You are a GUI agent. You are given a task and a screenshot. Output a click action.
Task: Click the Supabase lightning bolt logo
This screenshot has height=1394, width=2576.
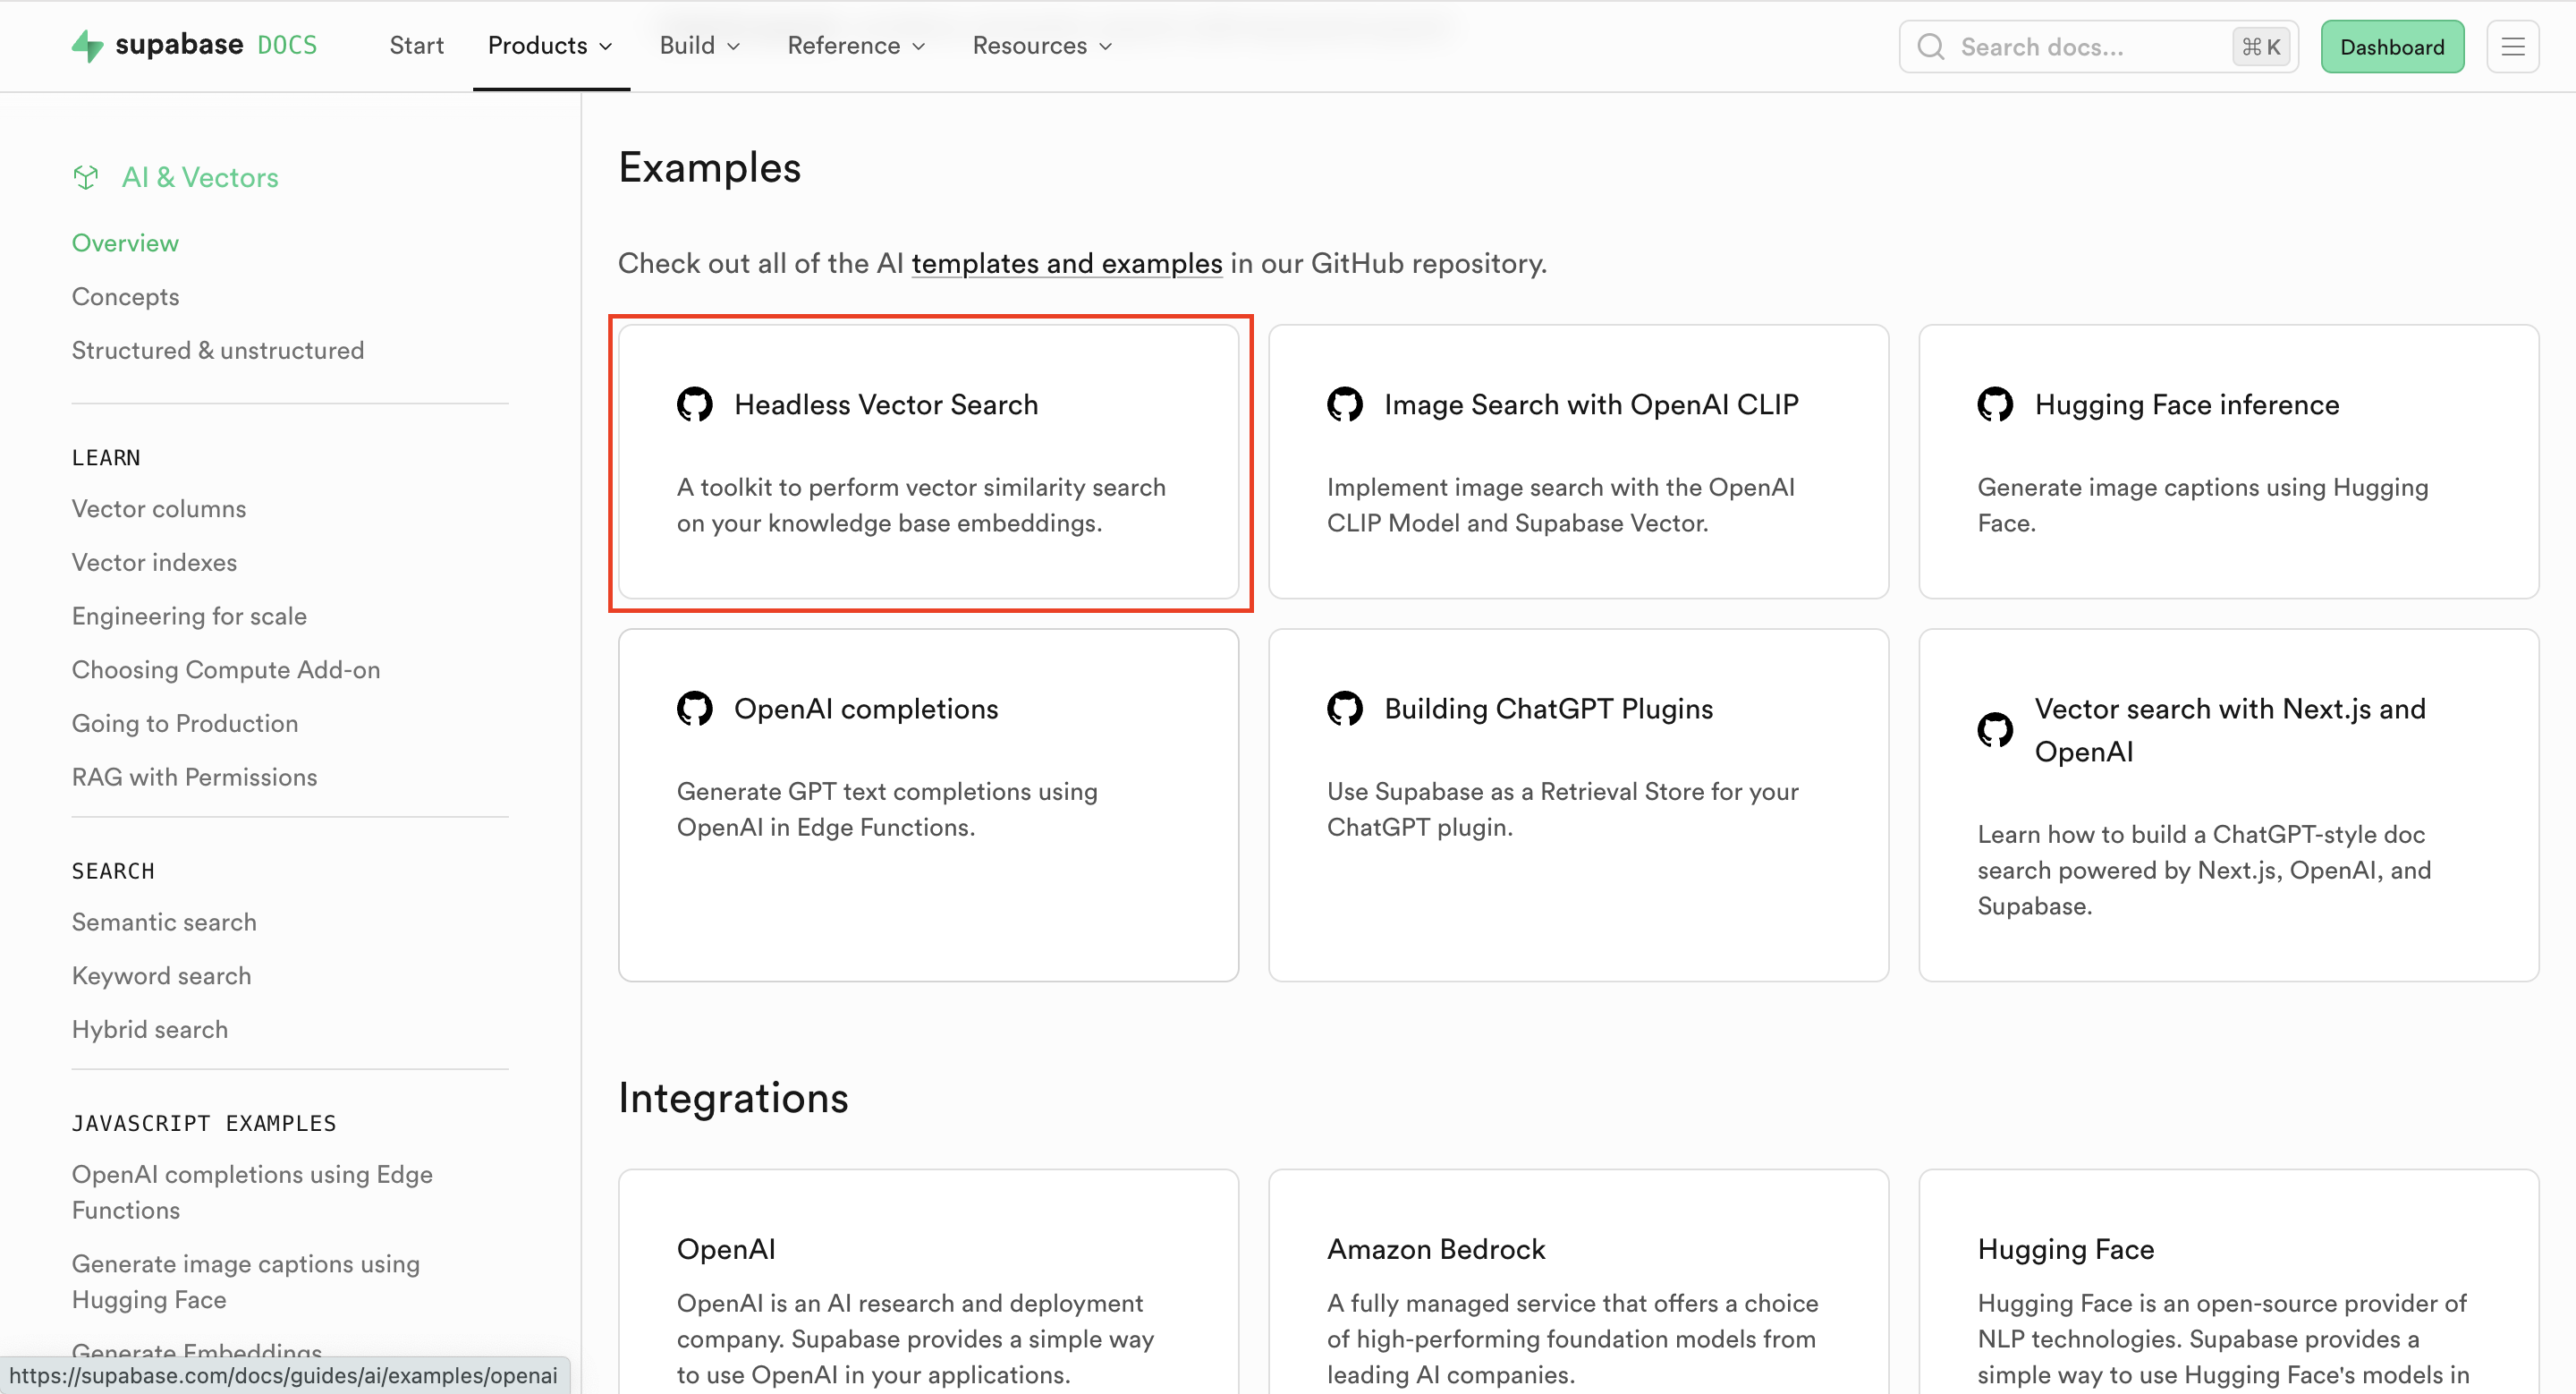pyautogui.click(x=88, y=46)
